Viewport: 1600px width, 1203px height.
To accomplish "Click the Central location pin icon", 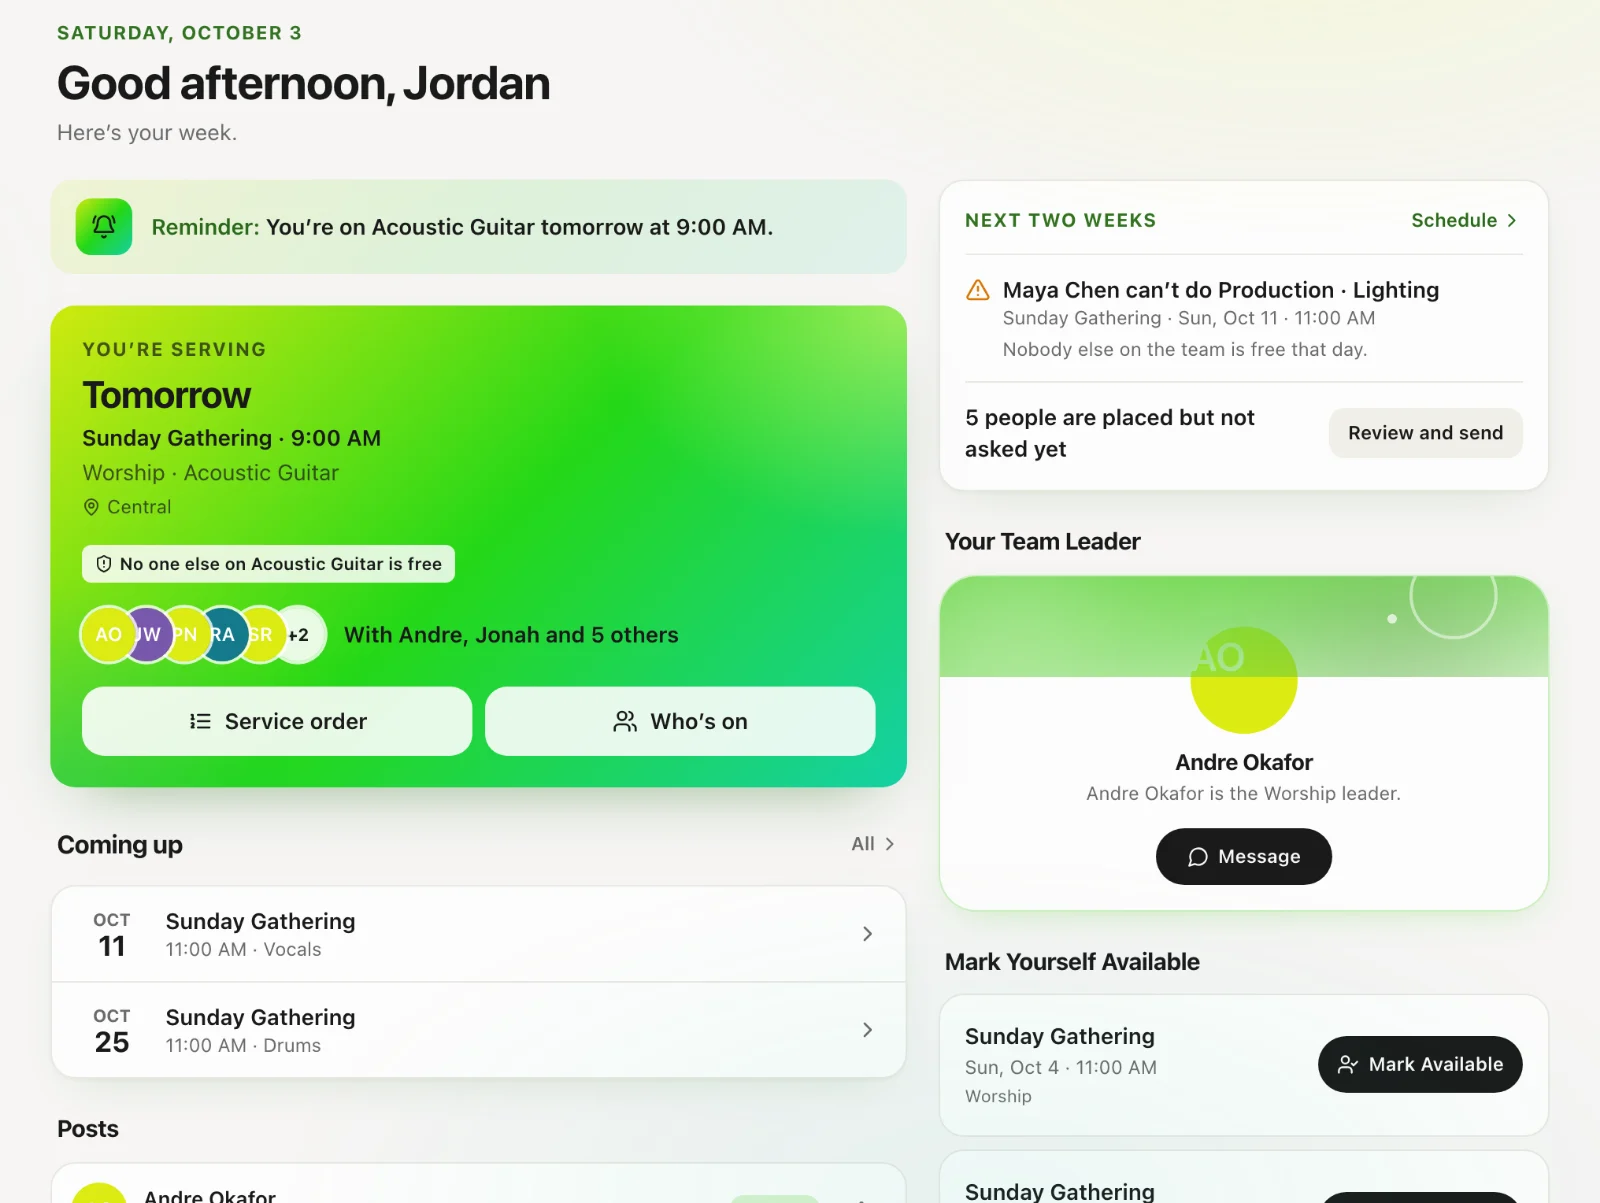I will pos(91,507).
